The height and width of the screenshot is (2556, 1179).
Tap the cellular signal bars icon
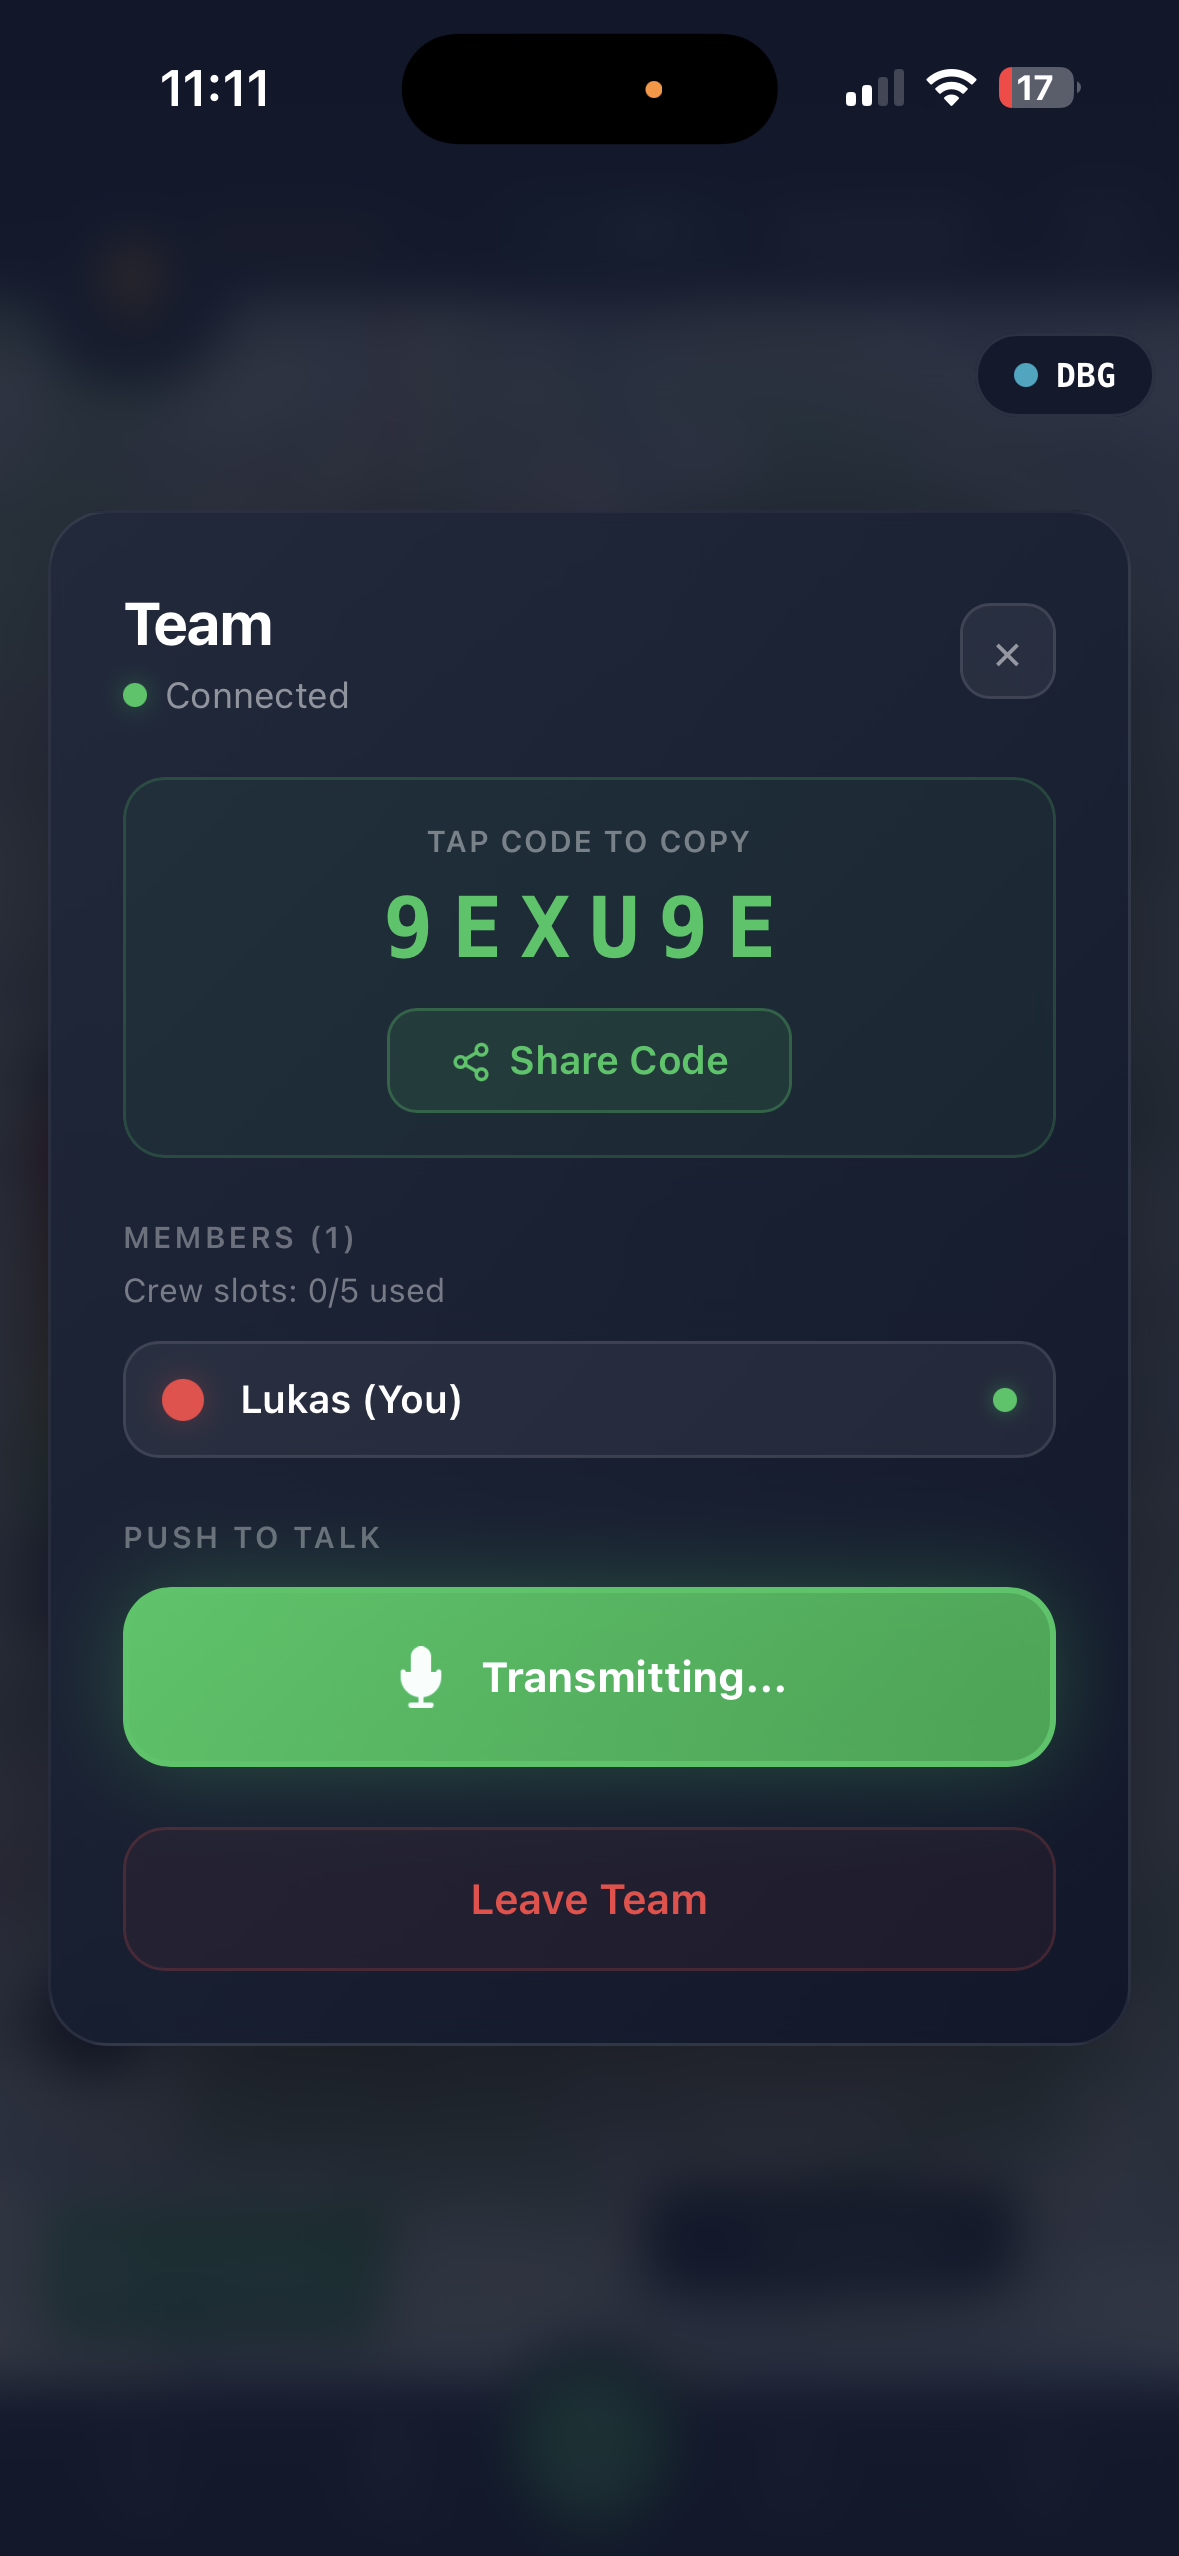874,88
